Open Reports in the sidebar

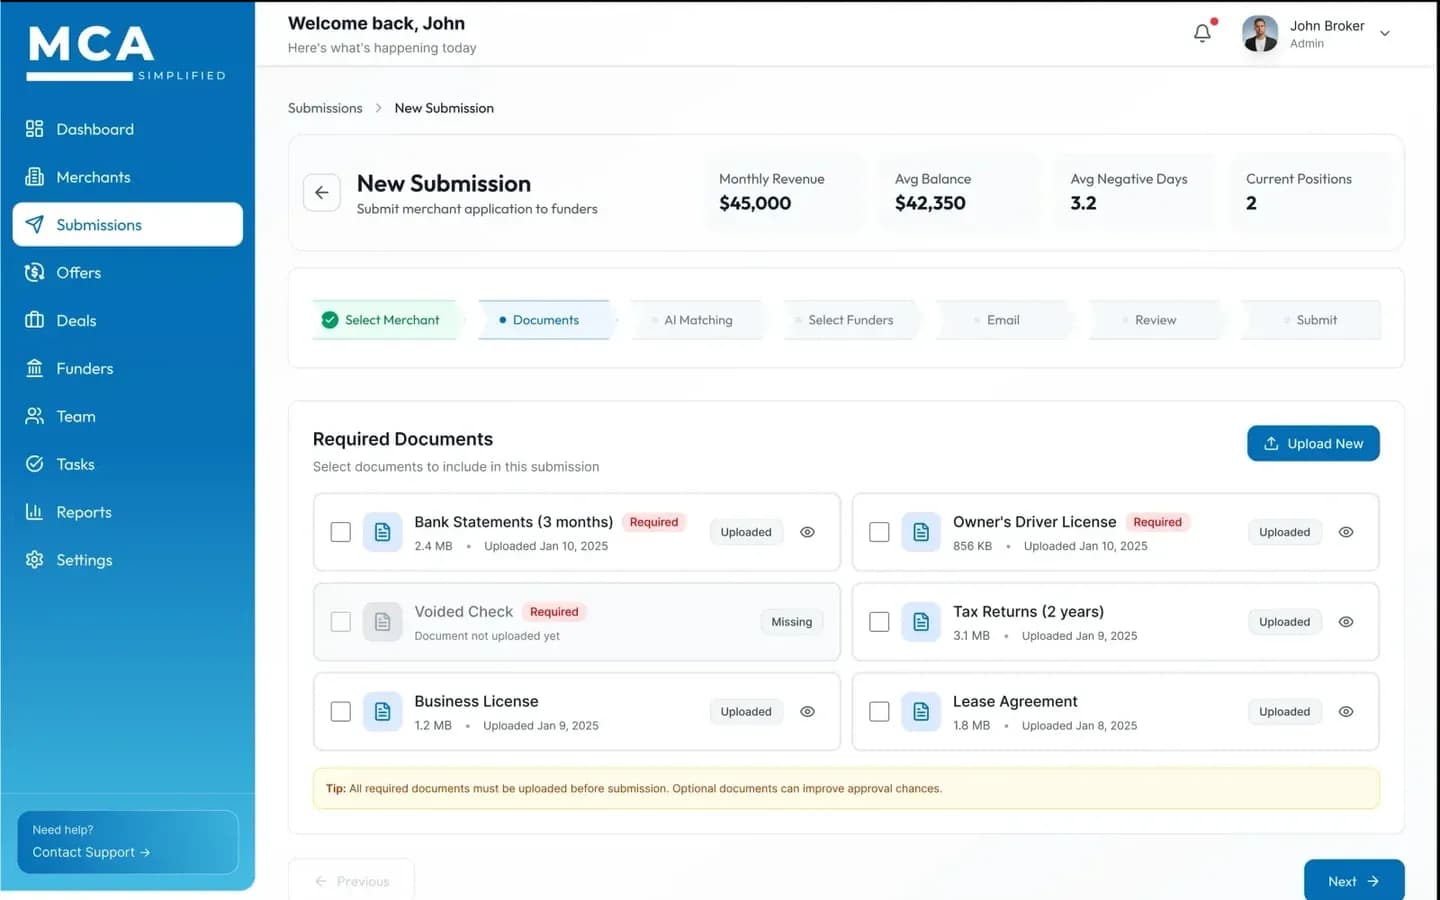[128, 513]
